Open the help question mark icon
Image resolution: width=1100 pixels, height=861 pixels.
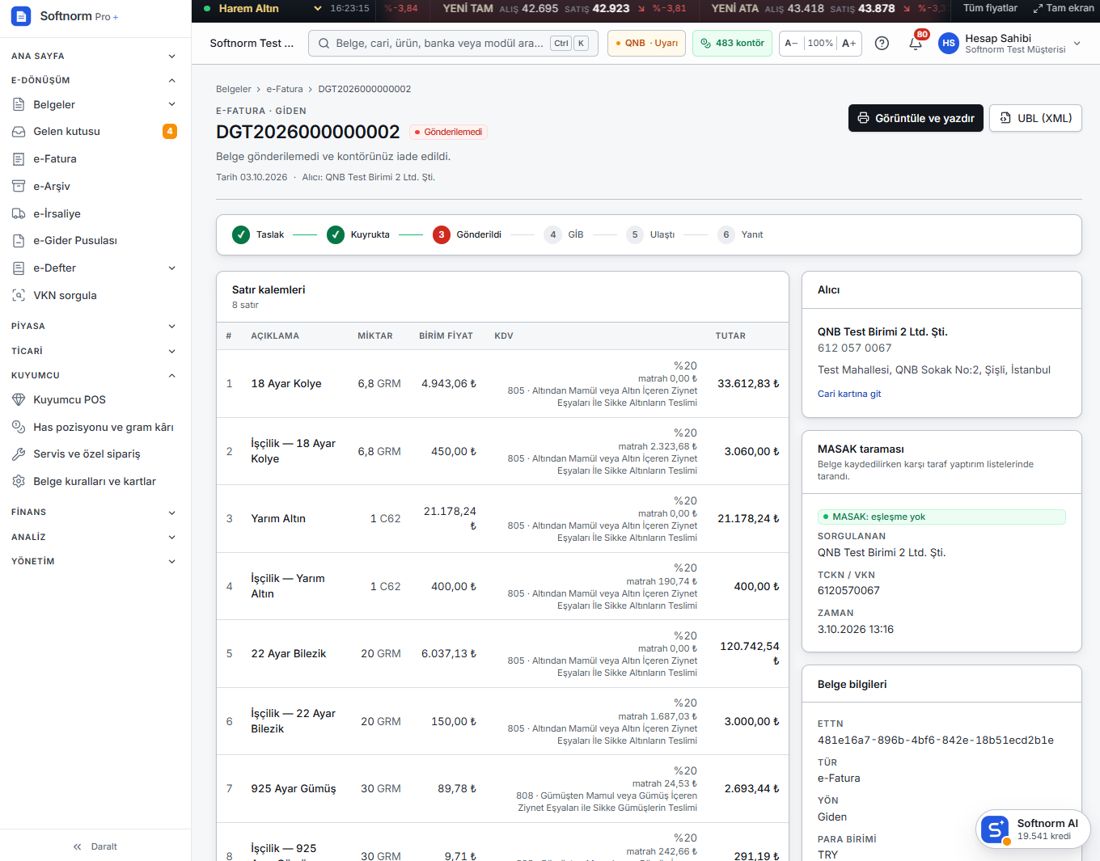[882, 43]
